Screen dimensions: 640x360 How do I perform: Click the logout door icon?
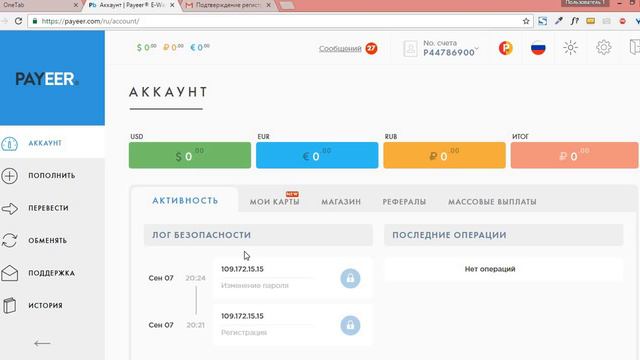pyautogui.click(x=634, y=47)
